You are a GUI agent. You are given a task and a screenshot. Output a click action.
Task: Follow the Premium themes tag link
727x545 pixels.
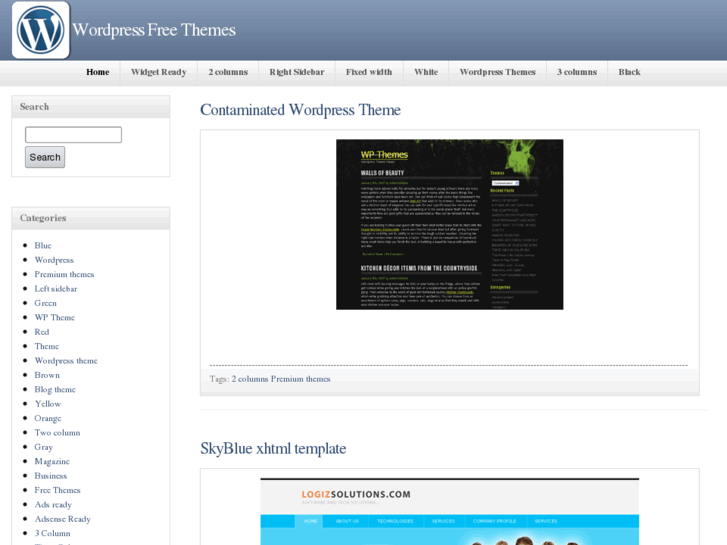300,379
